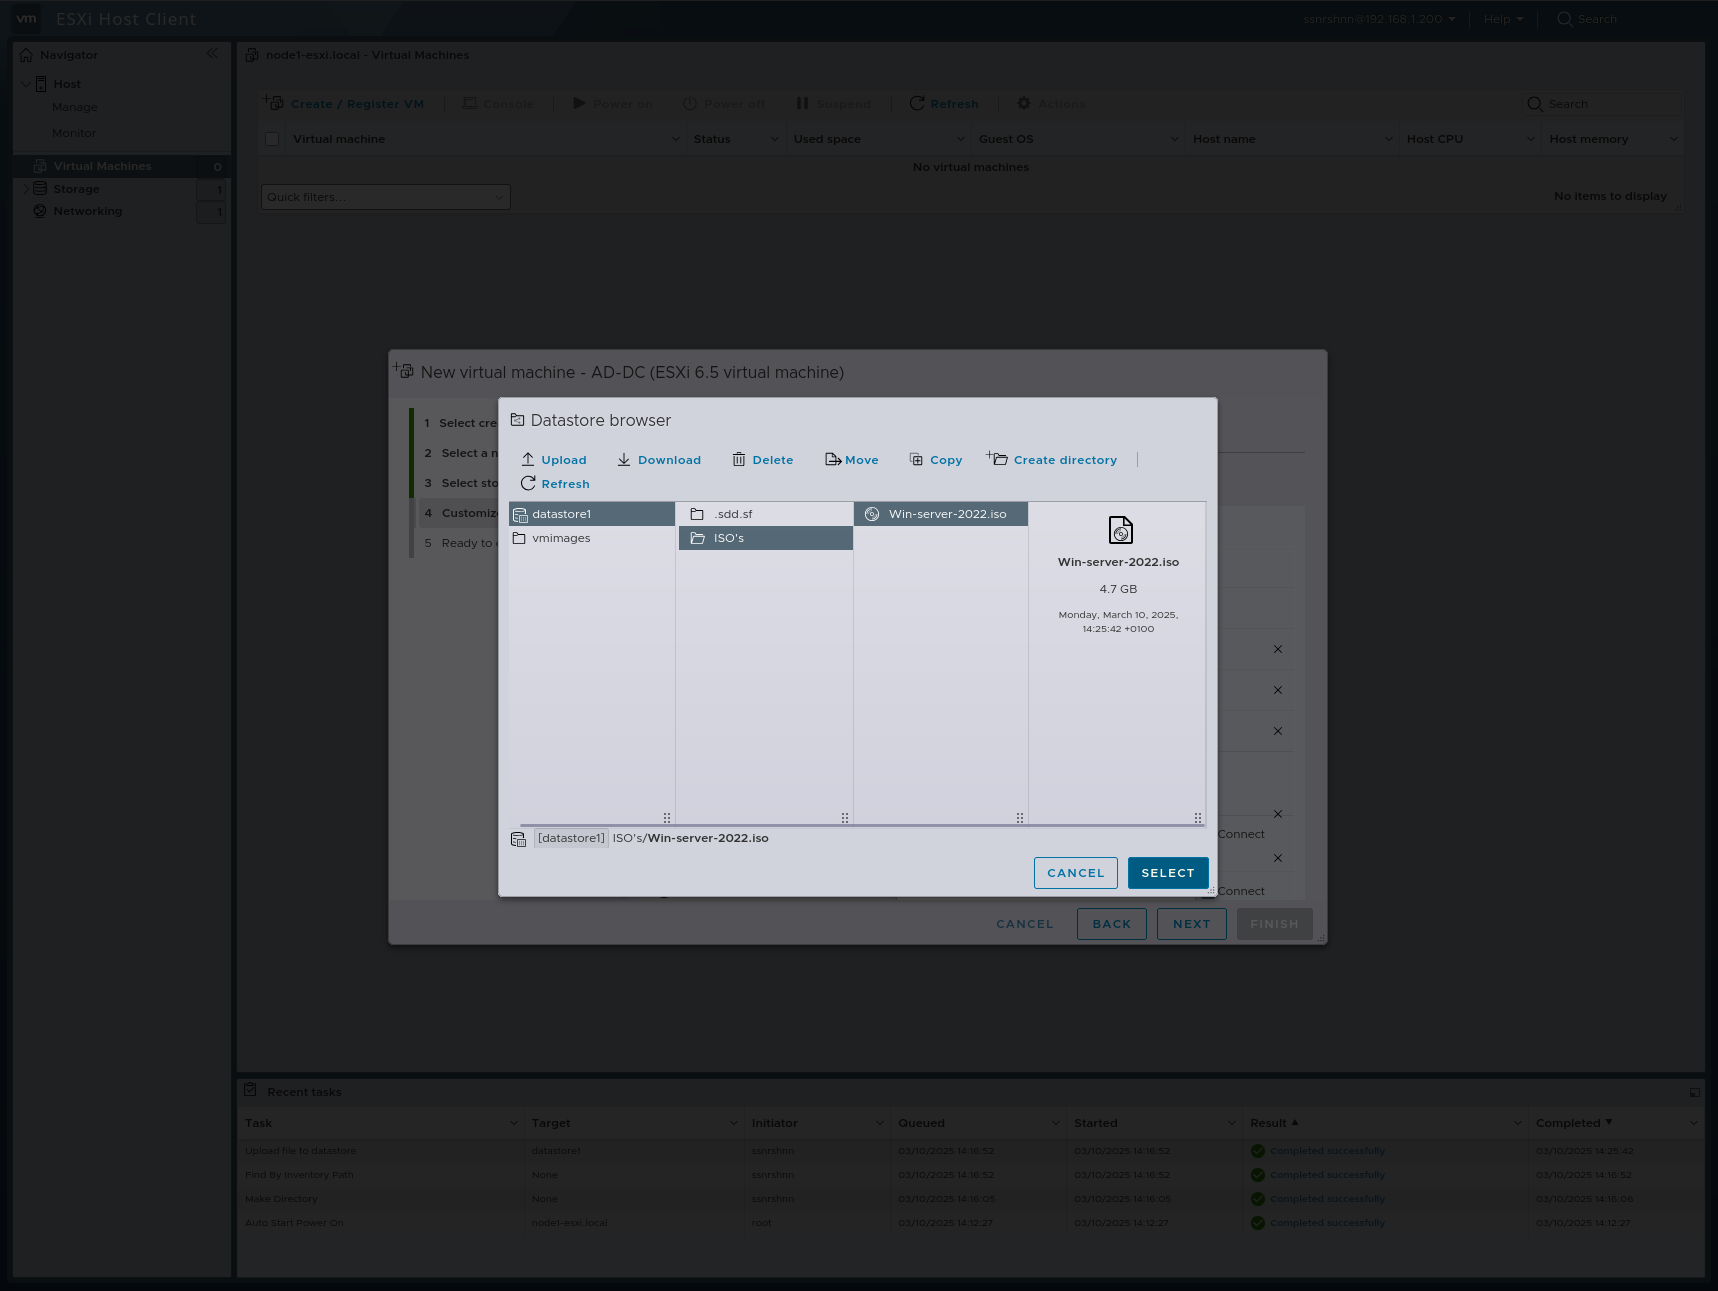
Task: Expand the Storage tree item in Navigator
Action: [x=25, y=188]
